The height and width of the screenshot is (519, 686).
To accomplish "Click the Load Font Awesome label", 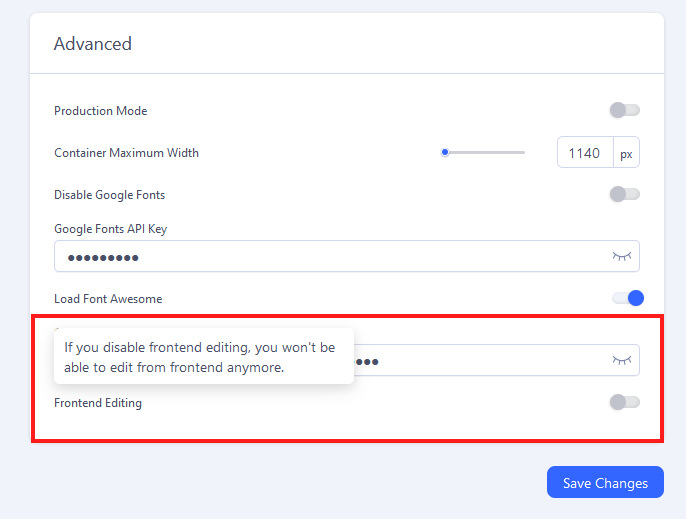I will [108, 299].
